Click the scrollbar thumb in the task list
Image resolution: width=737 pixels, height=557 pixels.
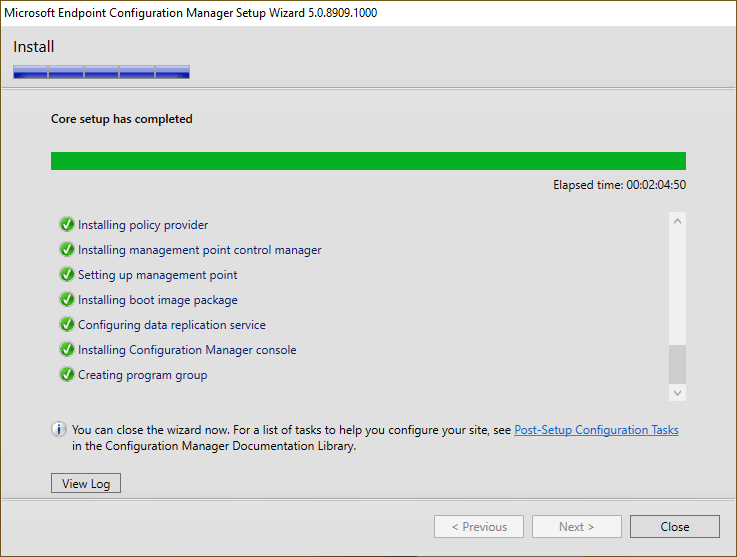[678, 364]
